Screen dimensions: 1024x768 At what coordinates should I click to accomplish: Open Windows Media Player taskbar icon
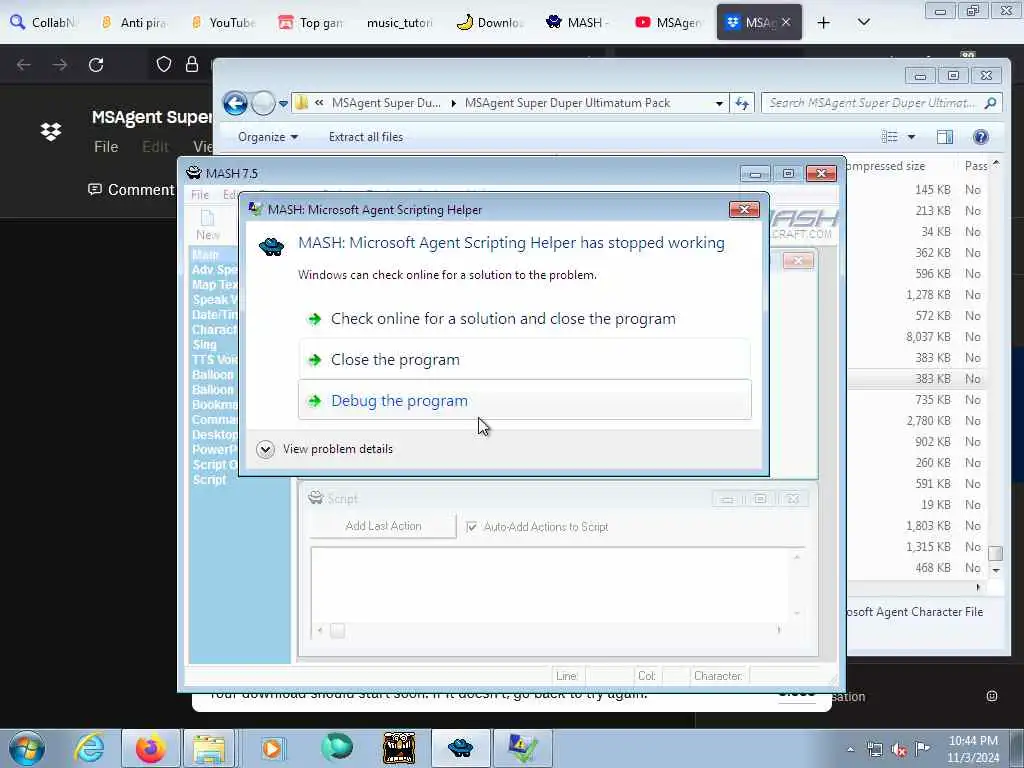coord(272,748)
